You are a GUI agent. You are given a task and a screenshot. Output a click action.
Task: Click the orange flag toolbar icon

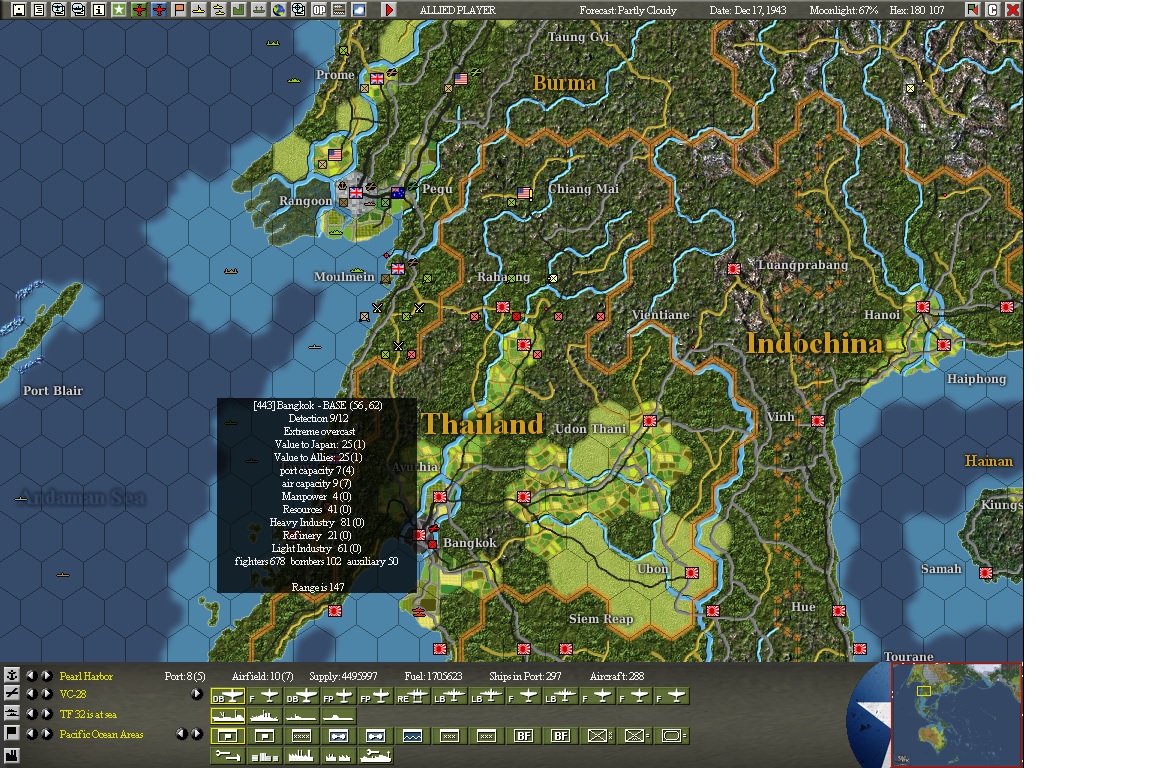coord(179,10)
